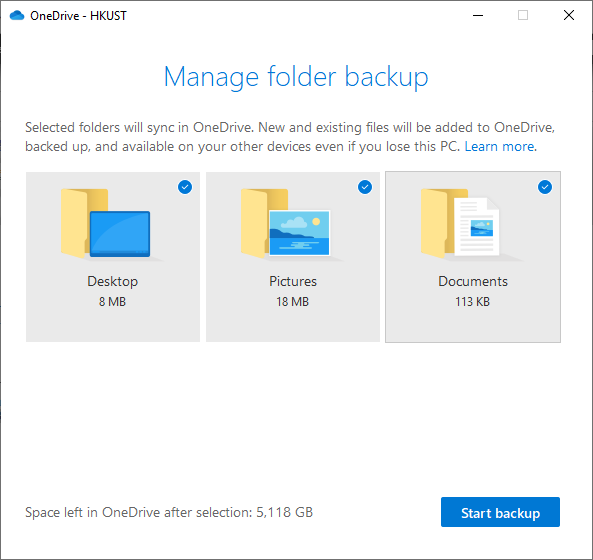593x560 pixels.
Task: Click the 113 KB size text
Action: pos(472,302)
